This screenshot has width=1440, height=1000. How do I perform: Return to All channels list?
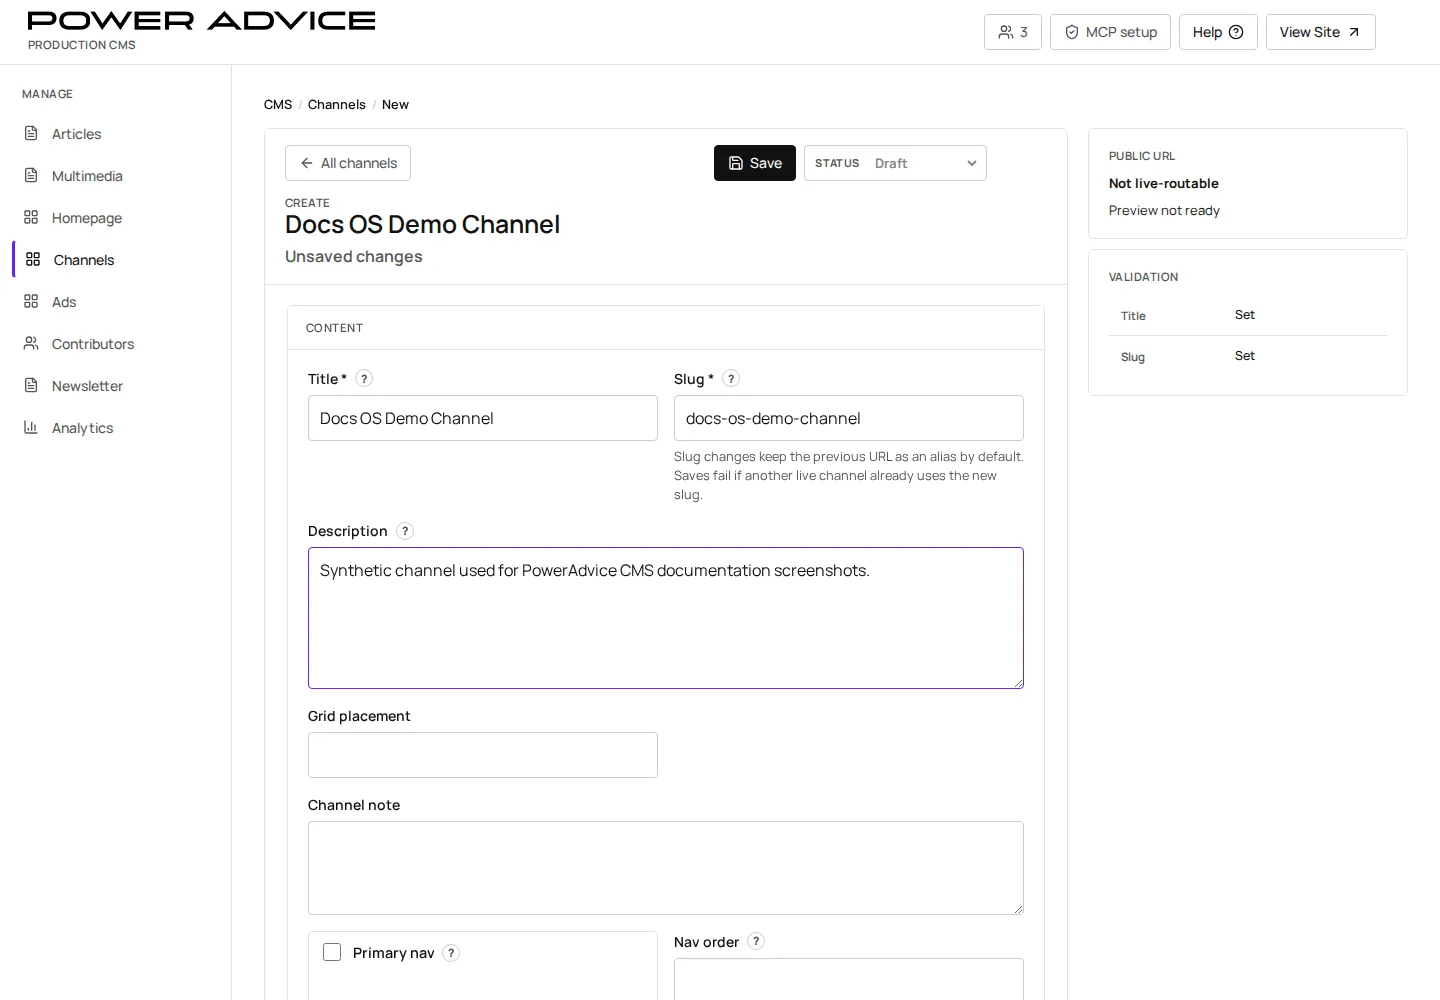(348, 163)
